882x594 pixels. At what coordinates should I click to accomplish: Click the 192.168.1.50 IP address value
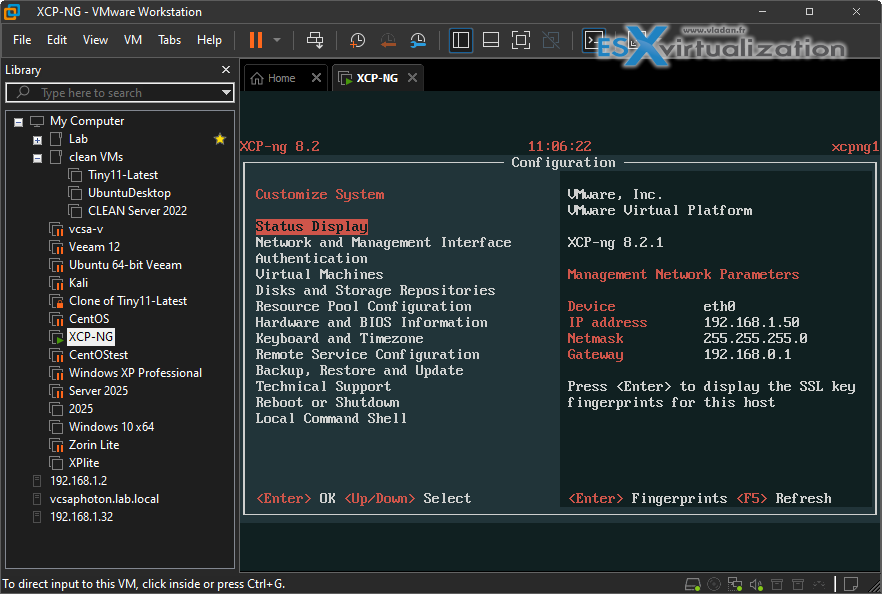[x=752, y=322]
